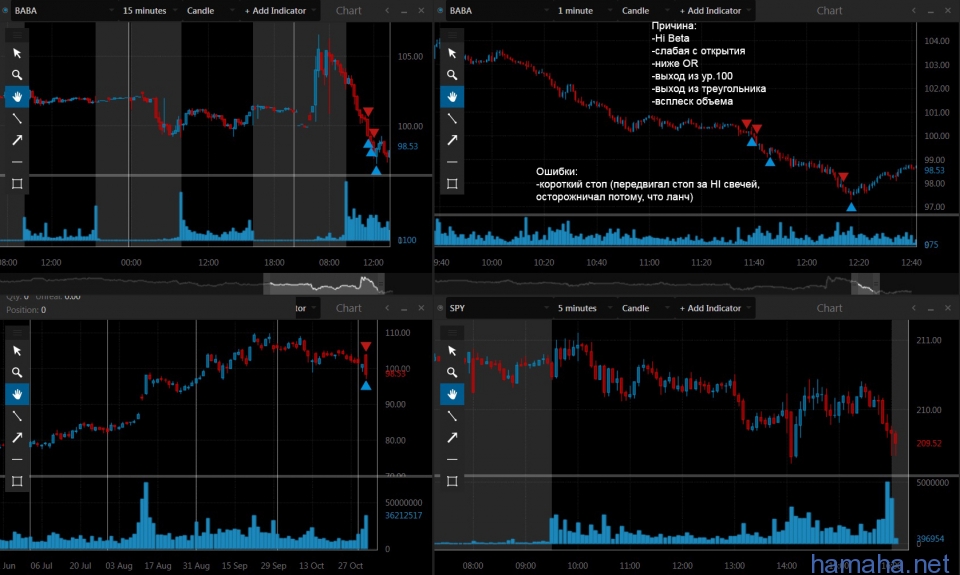This screenshot has width=960, height=575.
Task: Select the line drawing tool in SPY chart
Action: click(452, 416)
